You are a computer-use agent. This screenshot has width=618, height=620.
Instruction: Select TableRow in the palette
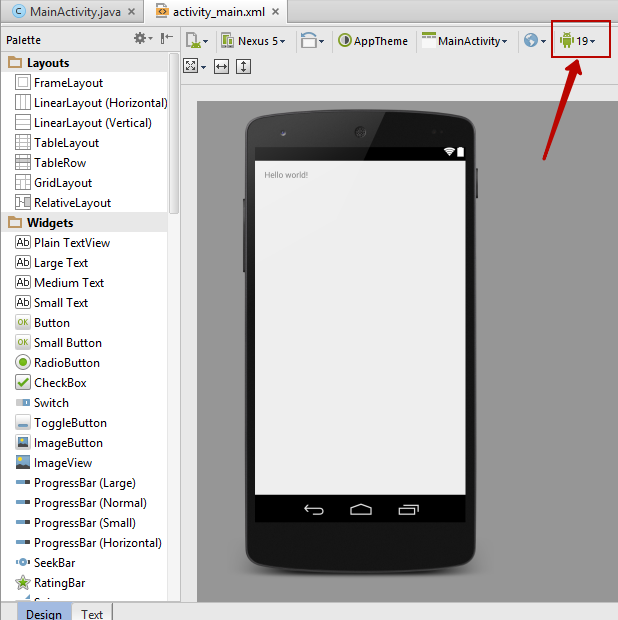[x=85, y=163]
